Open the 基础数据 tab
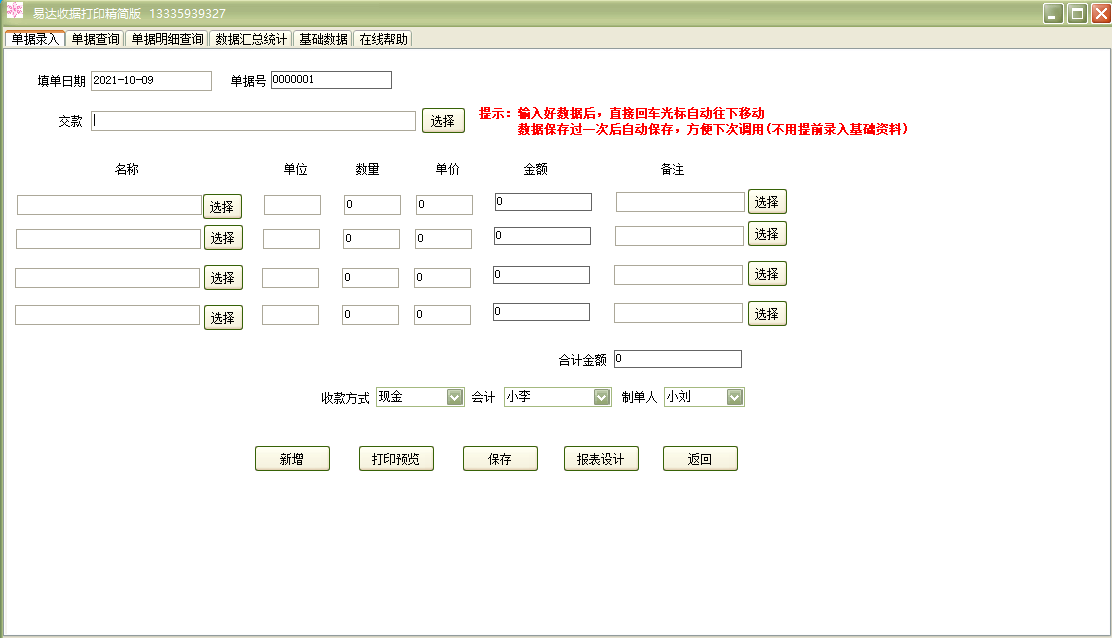This screenshot has width=1112, height=638. 323,39
